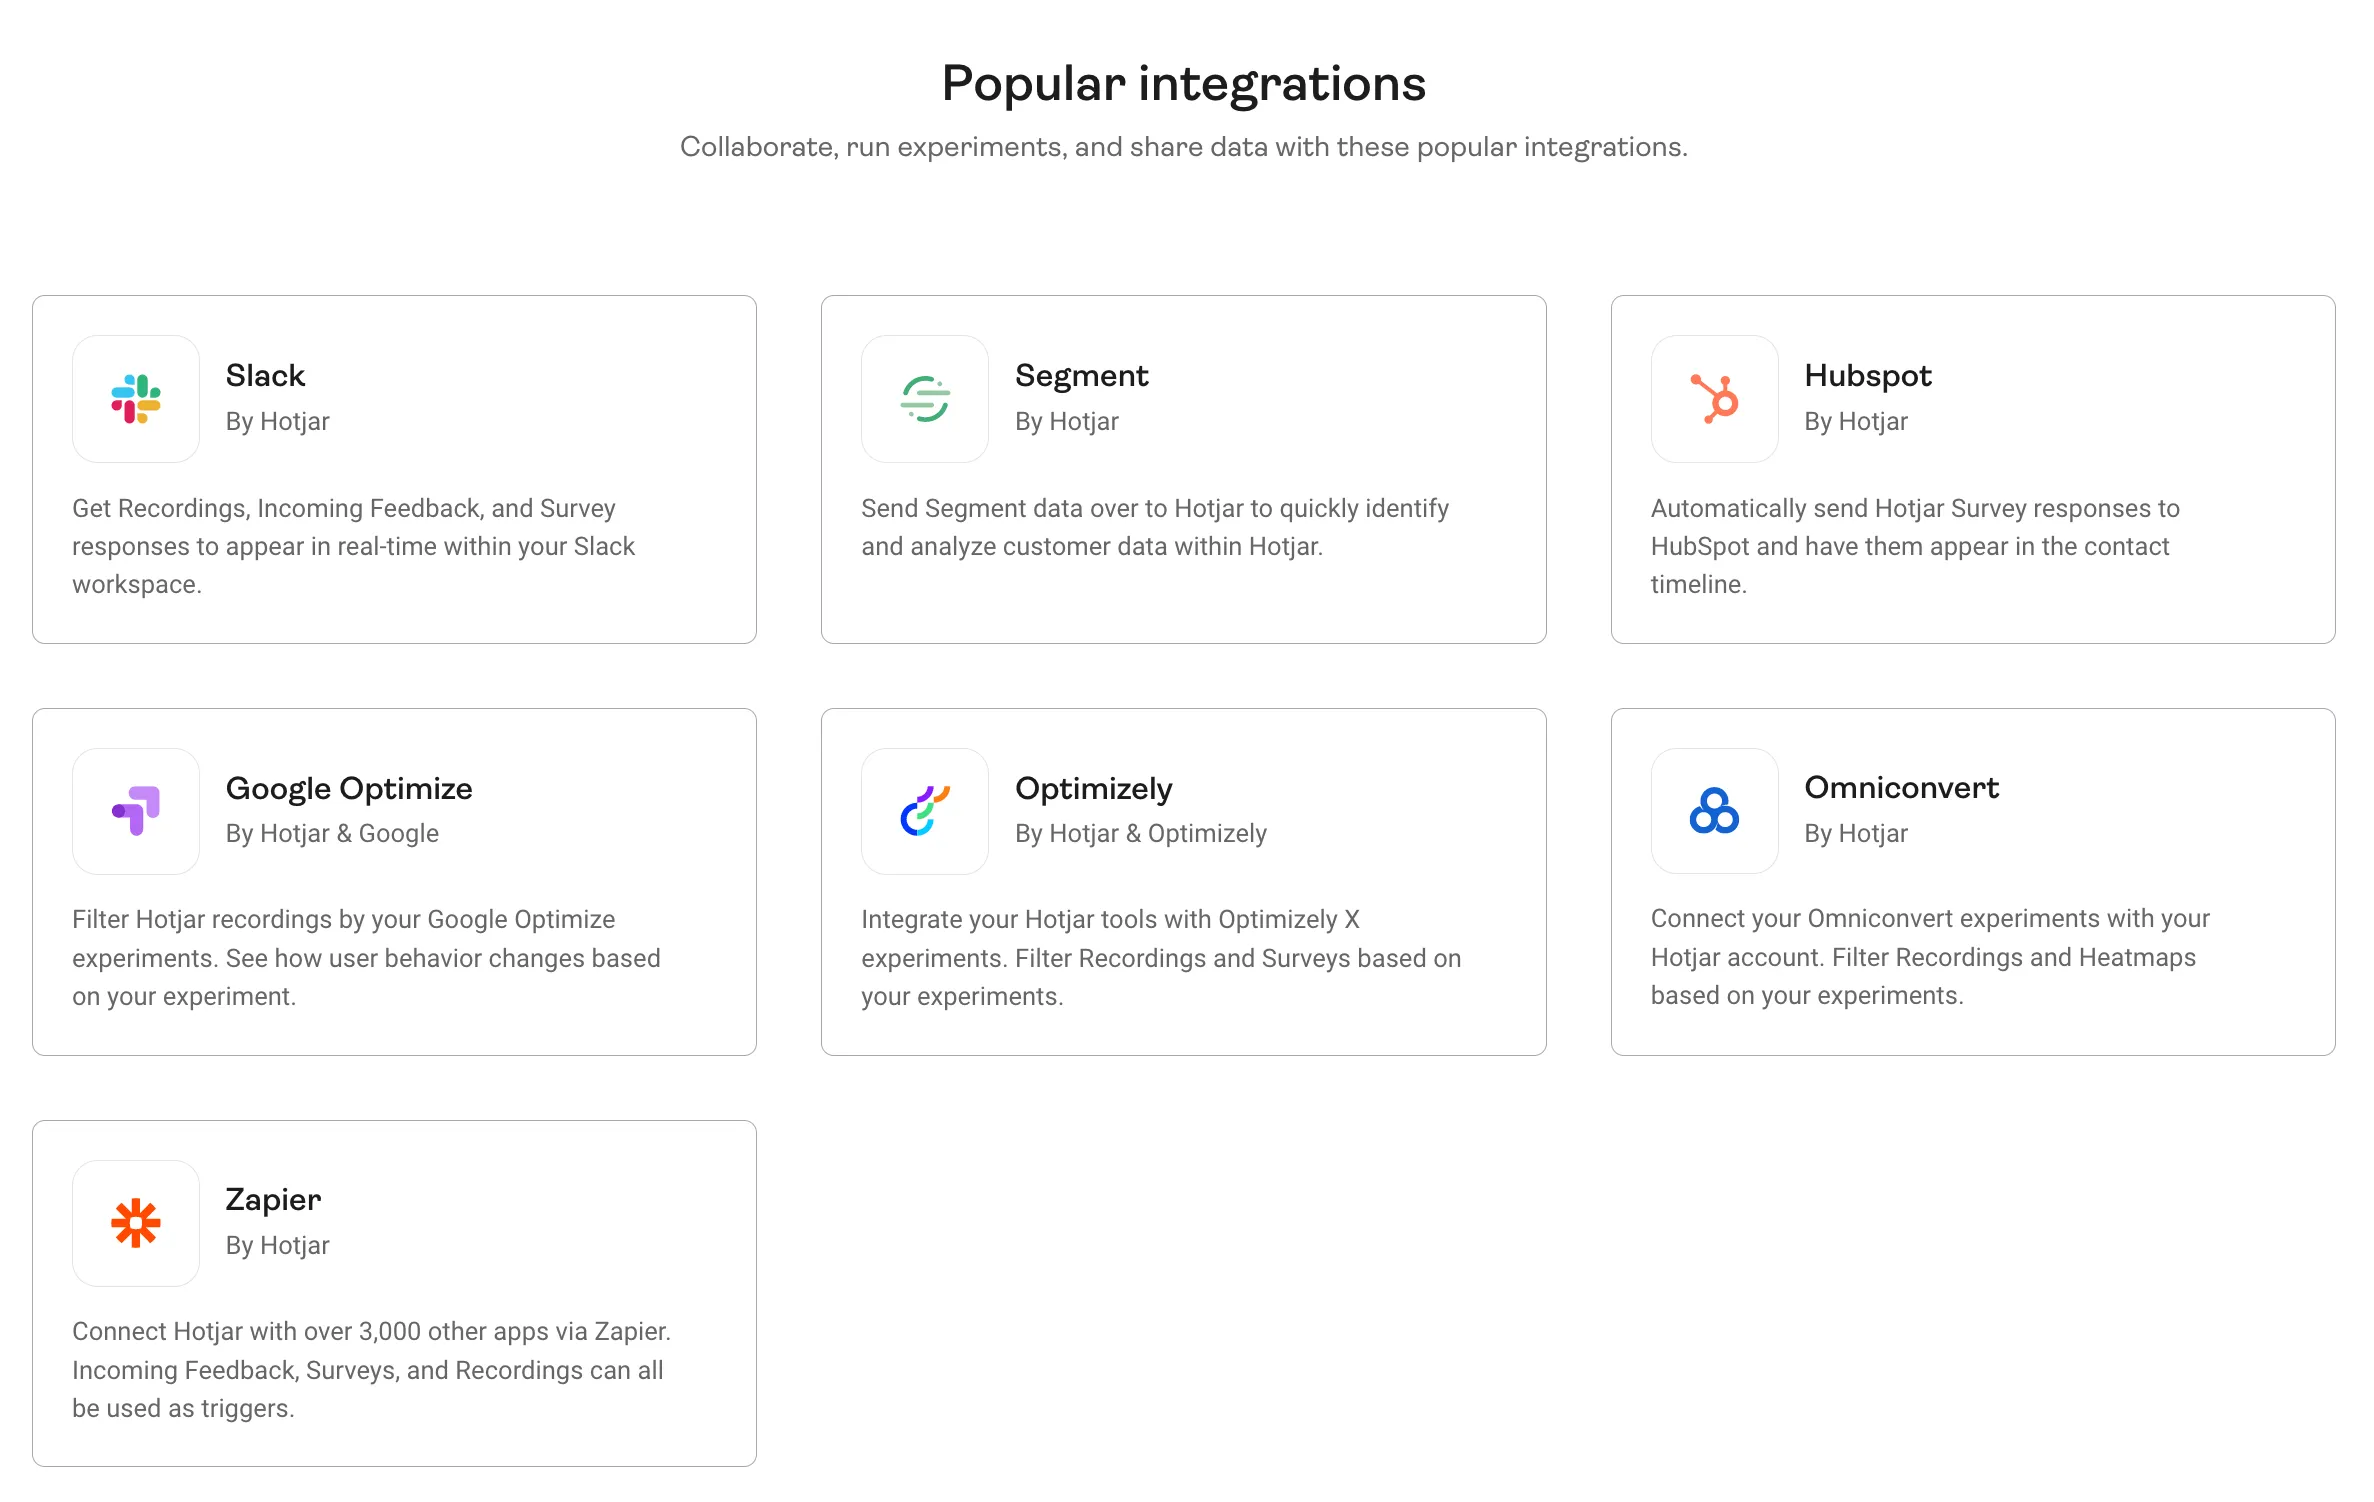The height and width of the screenshot is (1502, 2374).
Task: Open the Segment integration title
Action: click(x=1081, y=375)
